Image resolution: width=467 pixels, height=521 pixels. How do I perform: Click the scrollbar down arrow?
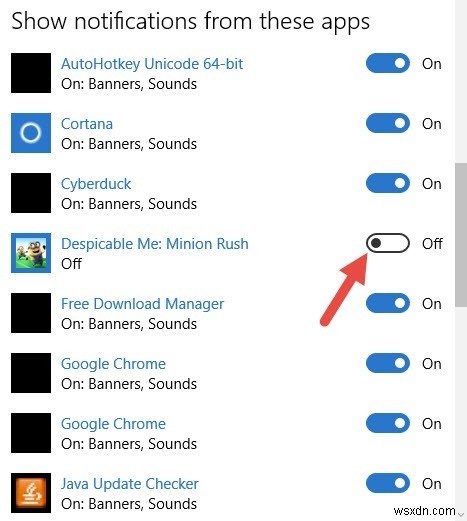click(x=461, y=515)
